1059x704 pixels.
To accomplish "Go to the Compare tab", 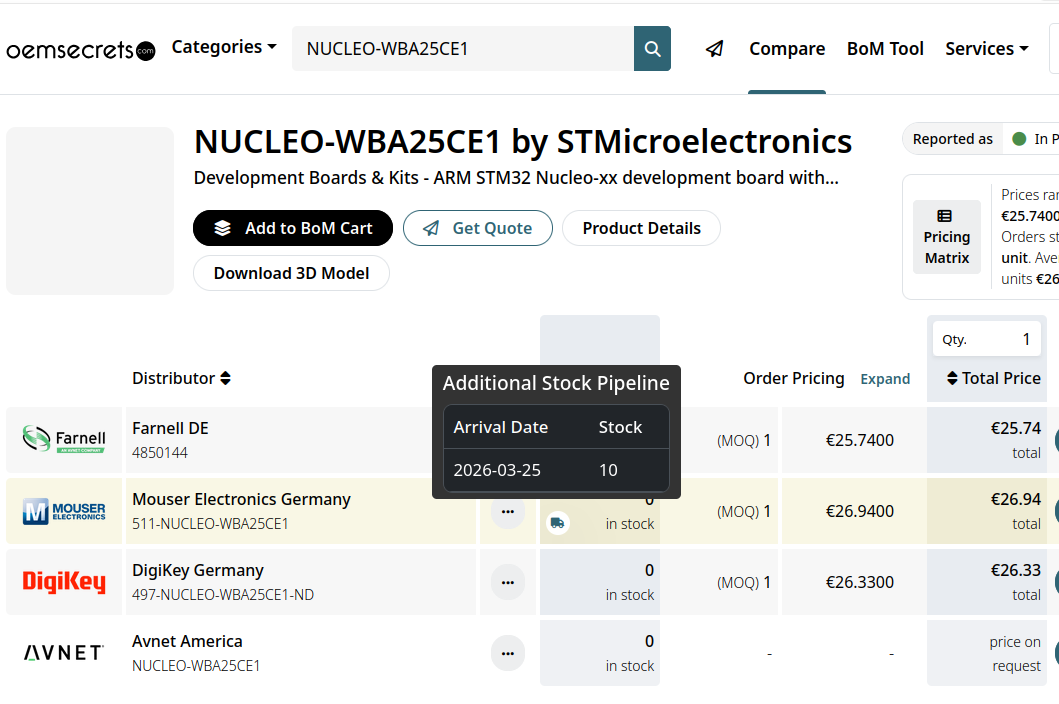I will pos(787,48).
